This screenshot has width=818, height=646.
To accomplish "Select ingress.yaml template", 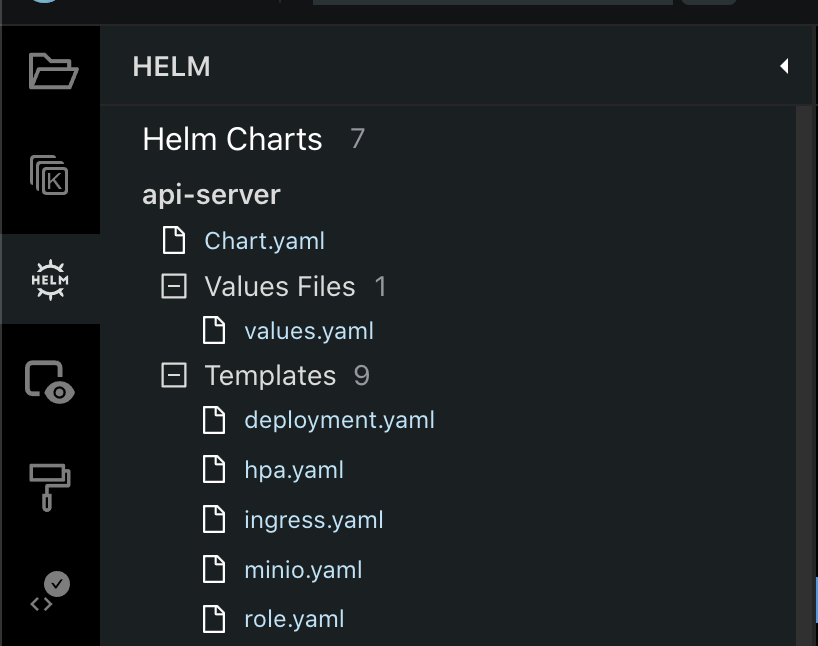I will 313,520.
